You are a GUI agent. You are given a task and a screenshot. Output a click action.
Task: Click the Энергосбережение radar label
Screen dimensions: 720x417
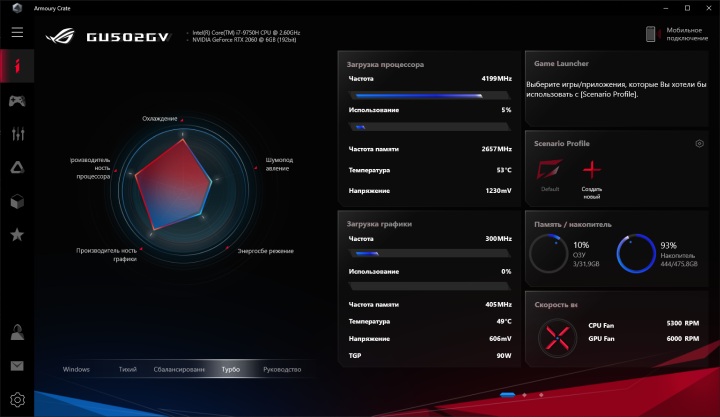click(x=265, y=251)
